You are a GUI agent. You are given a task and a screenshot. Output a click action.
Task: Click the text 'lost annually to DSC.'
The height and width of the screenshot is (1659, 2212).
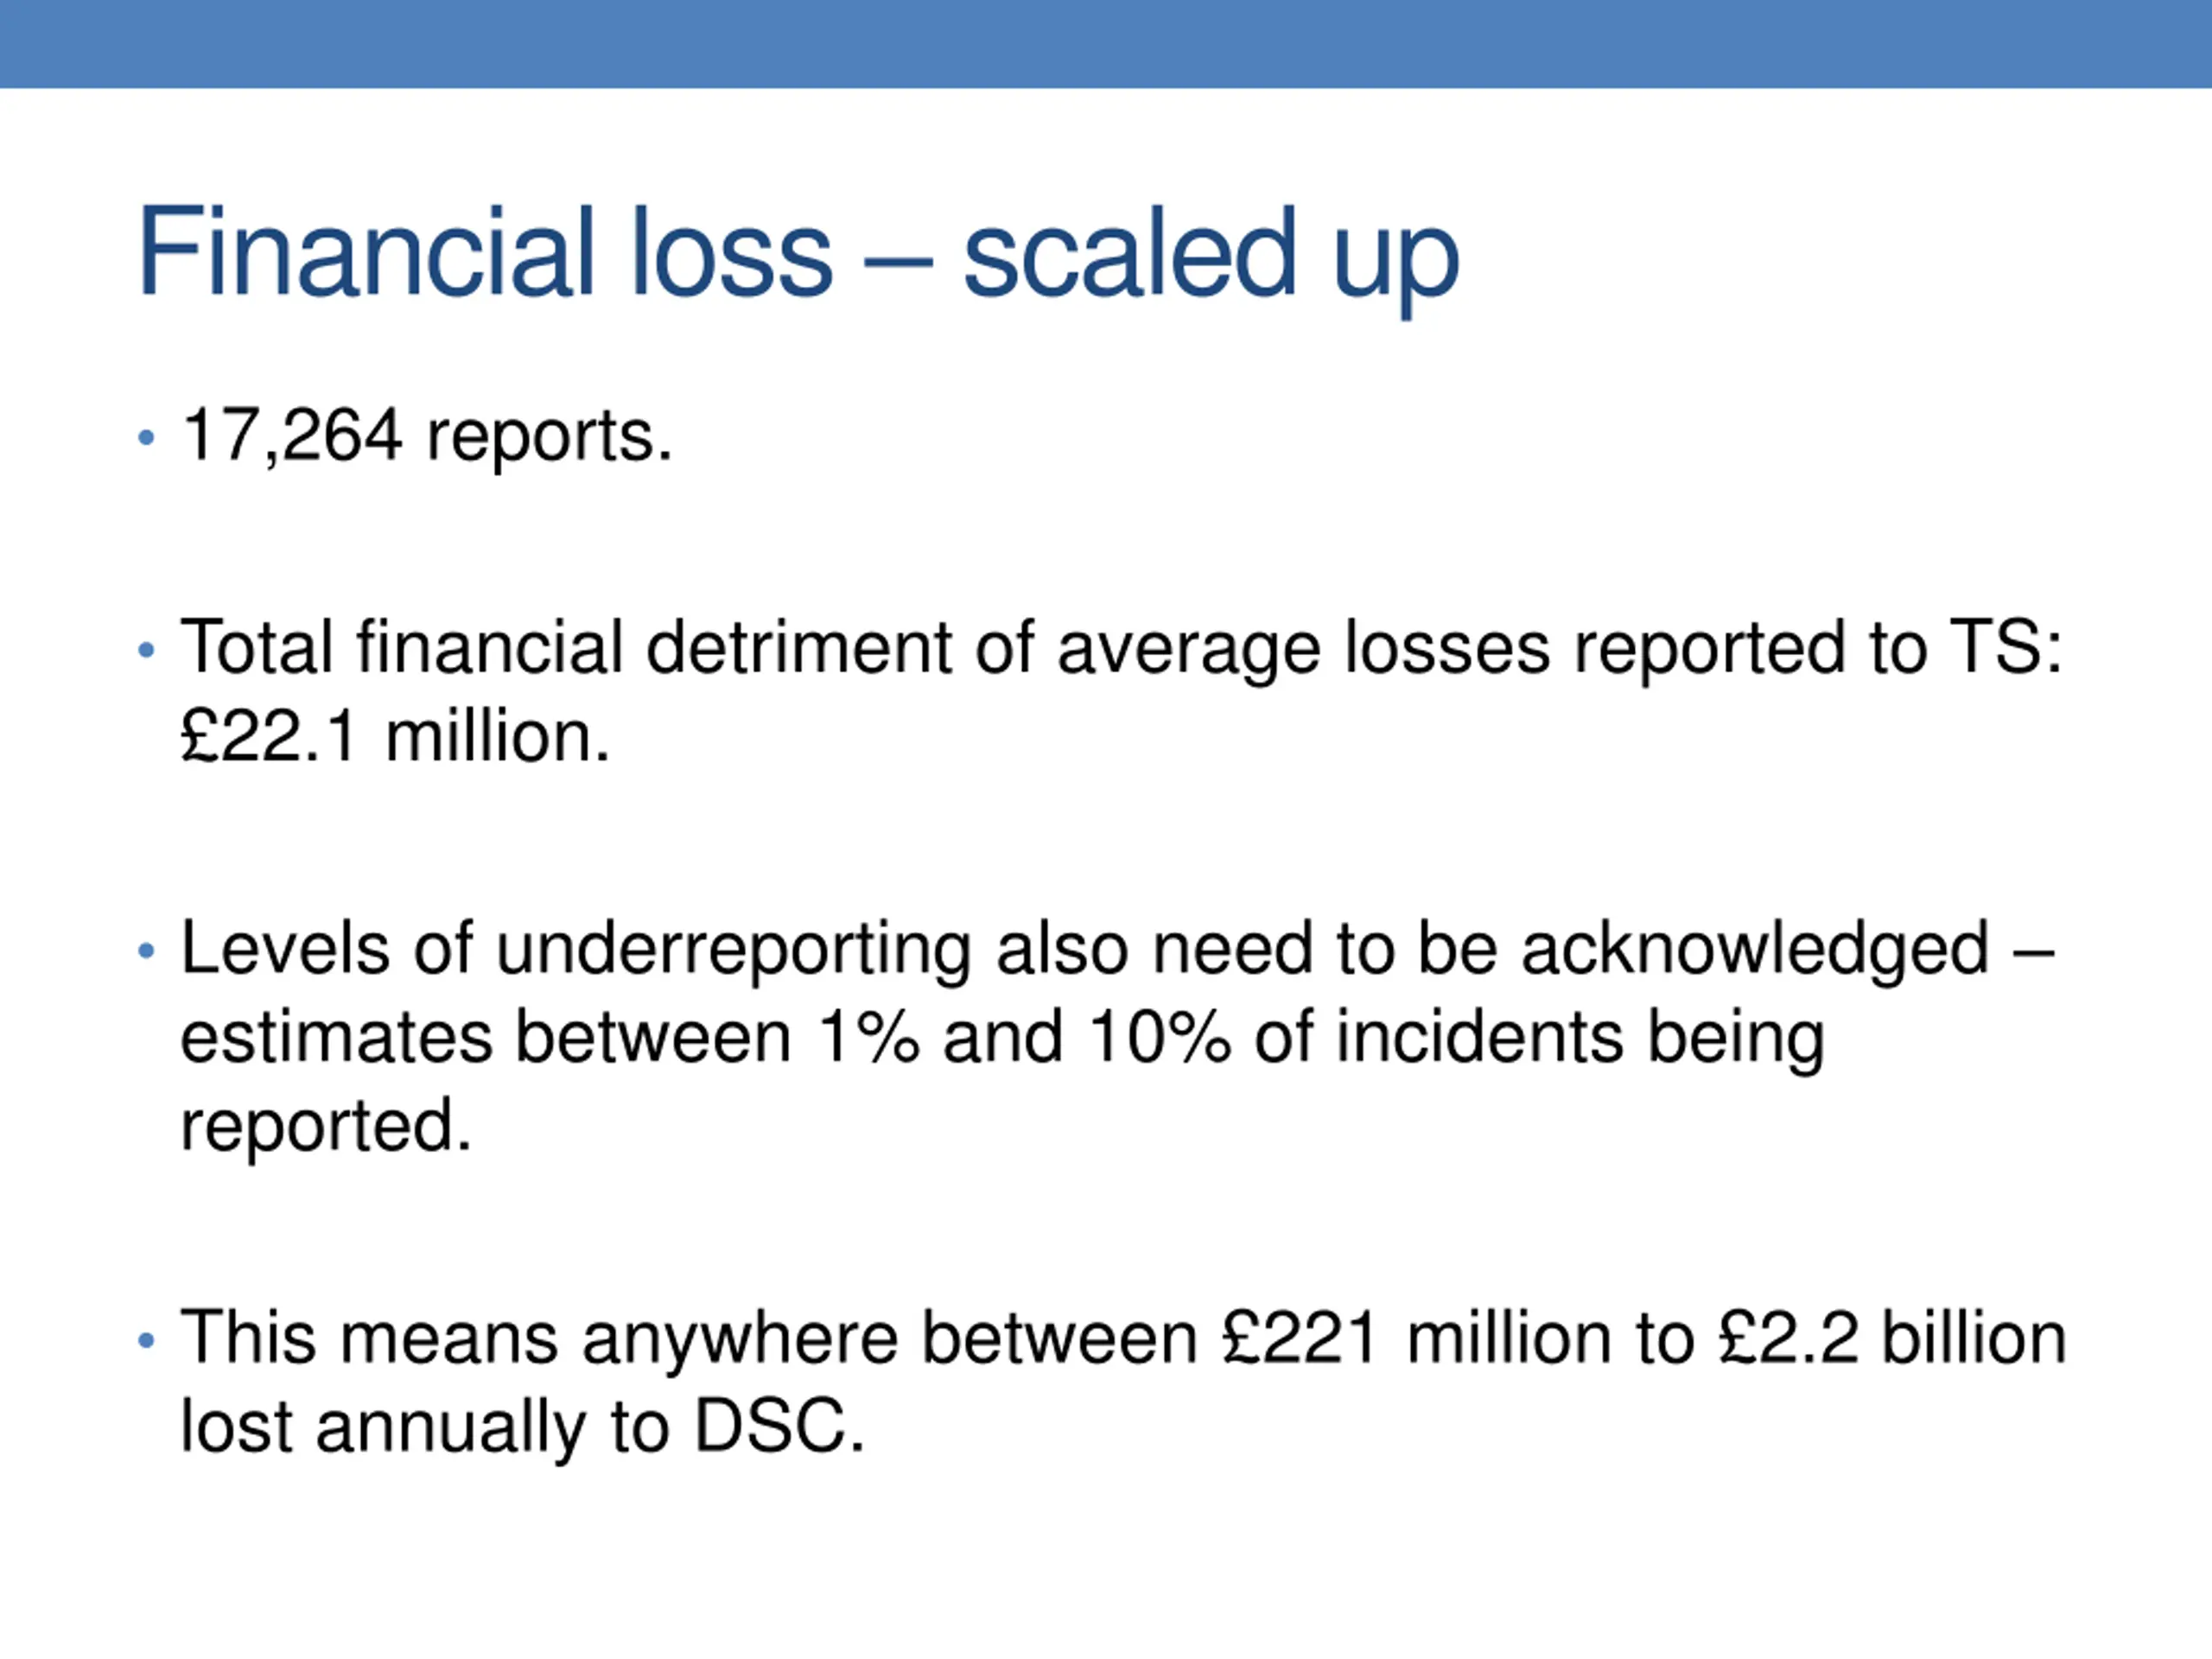point(522,1427)
